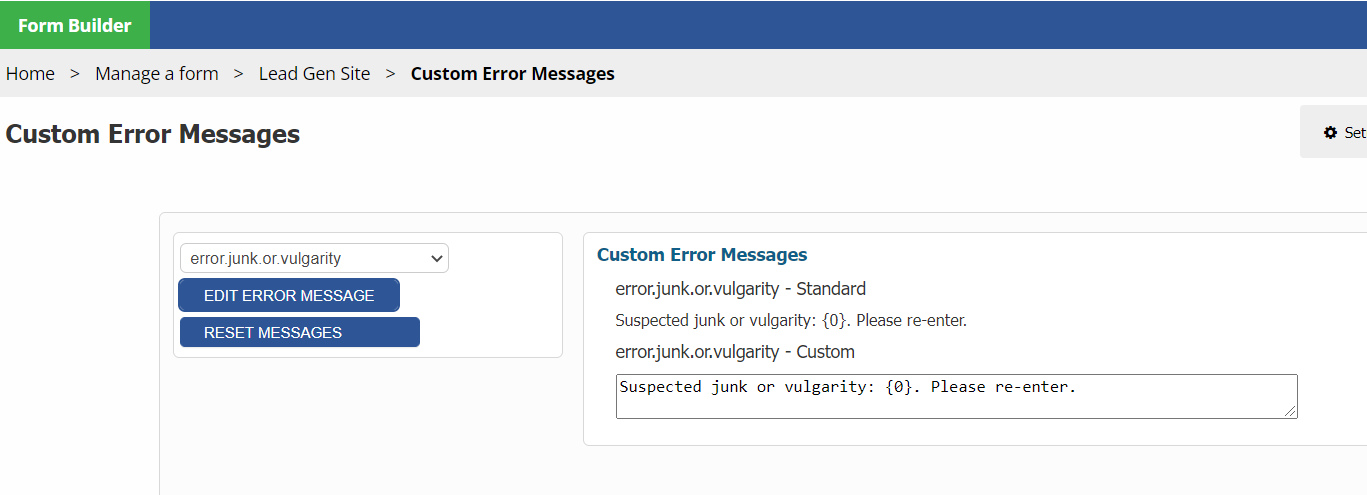Image resolution: width=1367 pixels, height=495 pixels.
Task: Click the breadcrumb separator before Lead Gen Site
Action: (x=239, y=74)
